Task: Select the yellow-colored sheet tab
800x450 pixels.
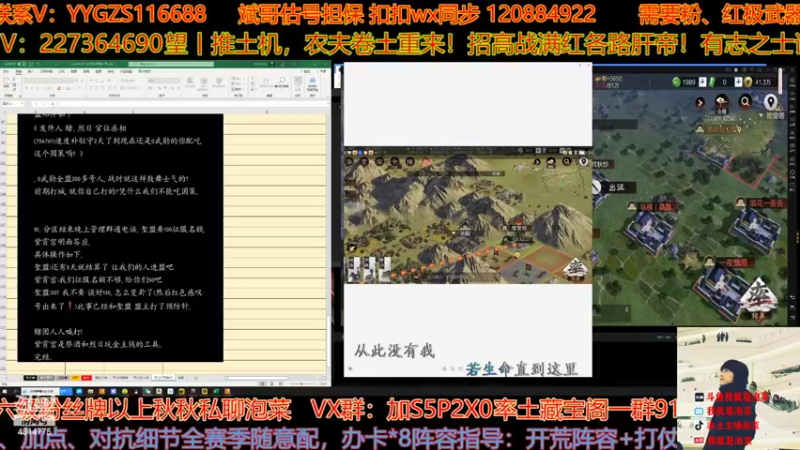Action: [x=76, y=378]
